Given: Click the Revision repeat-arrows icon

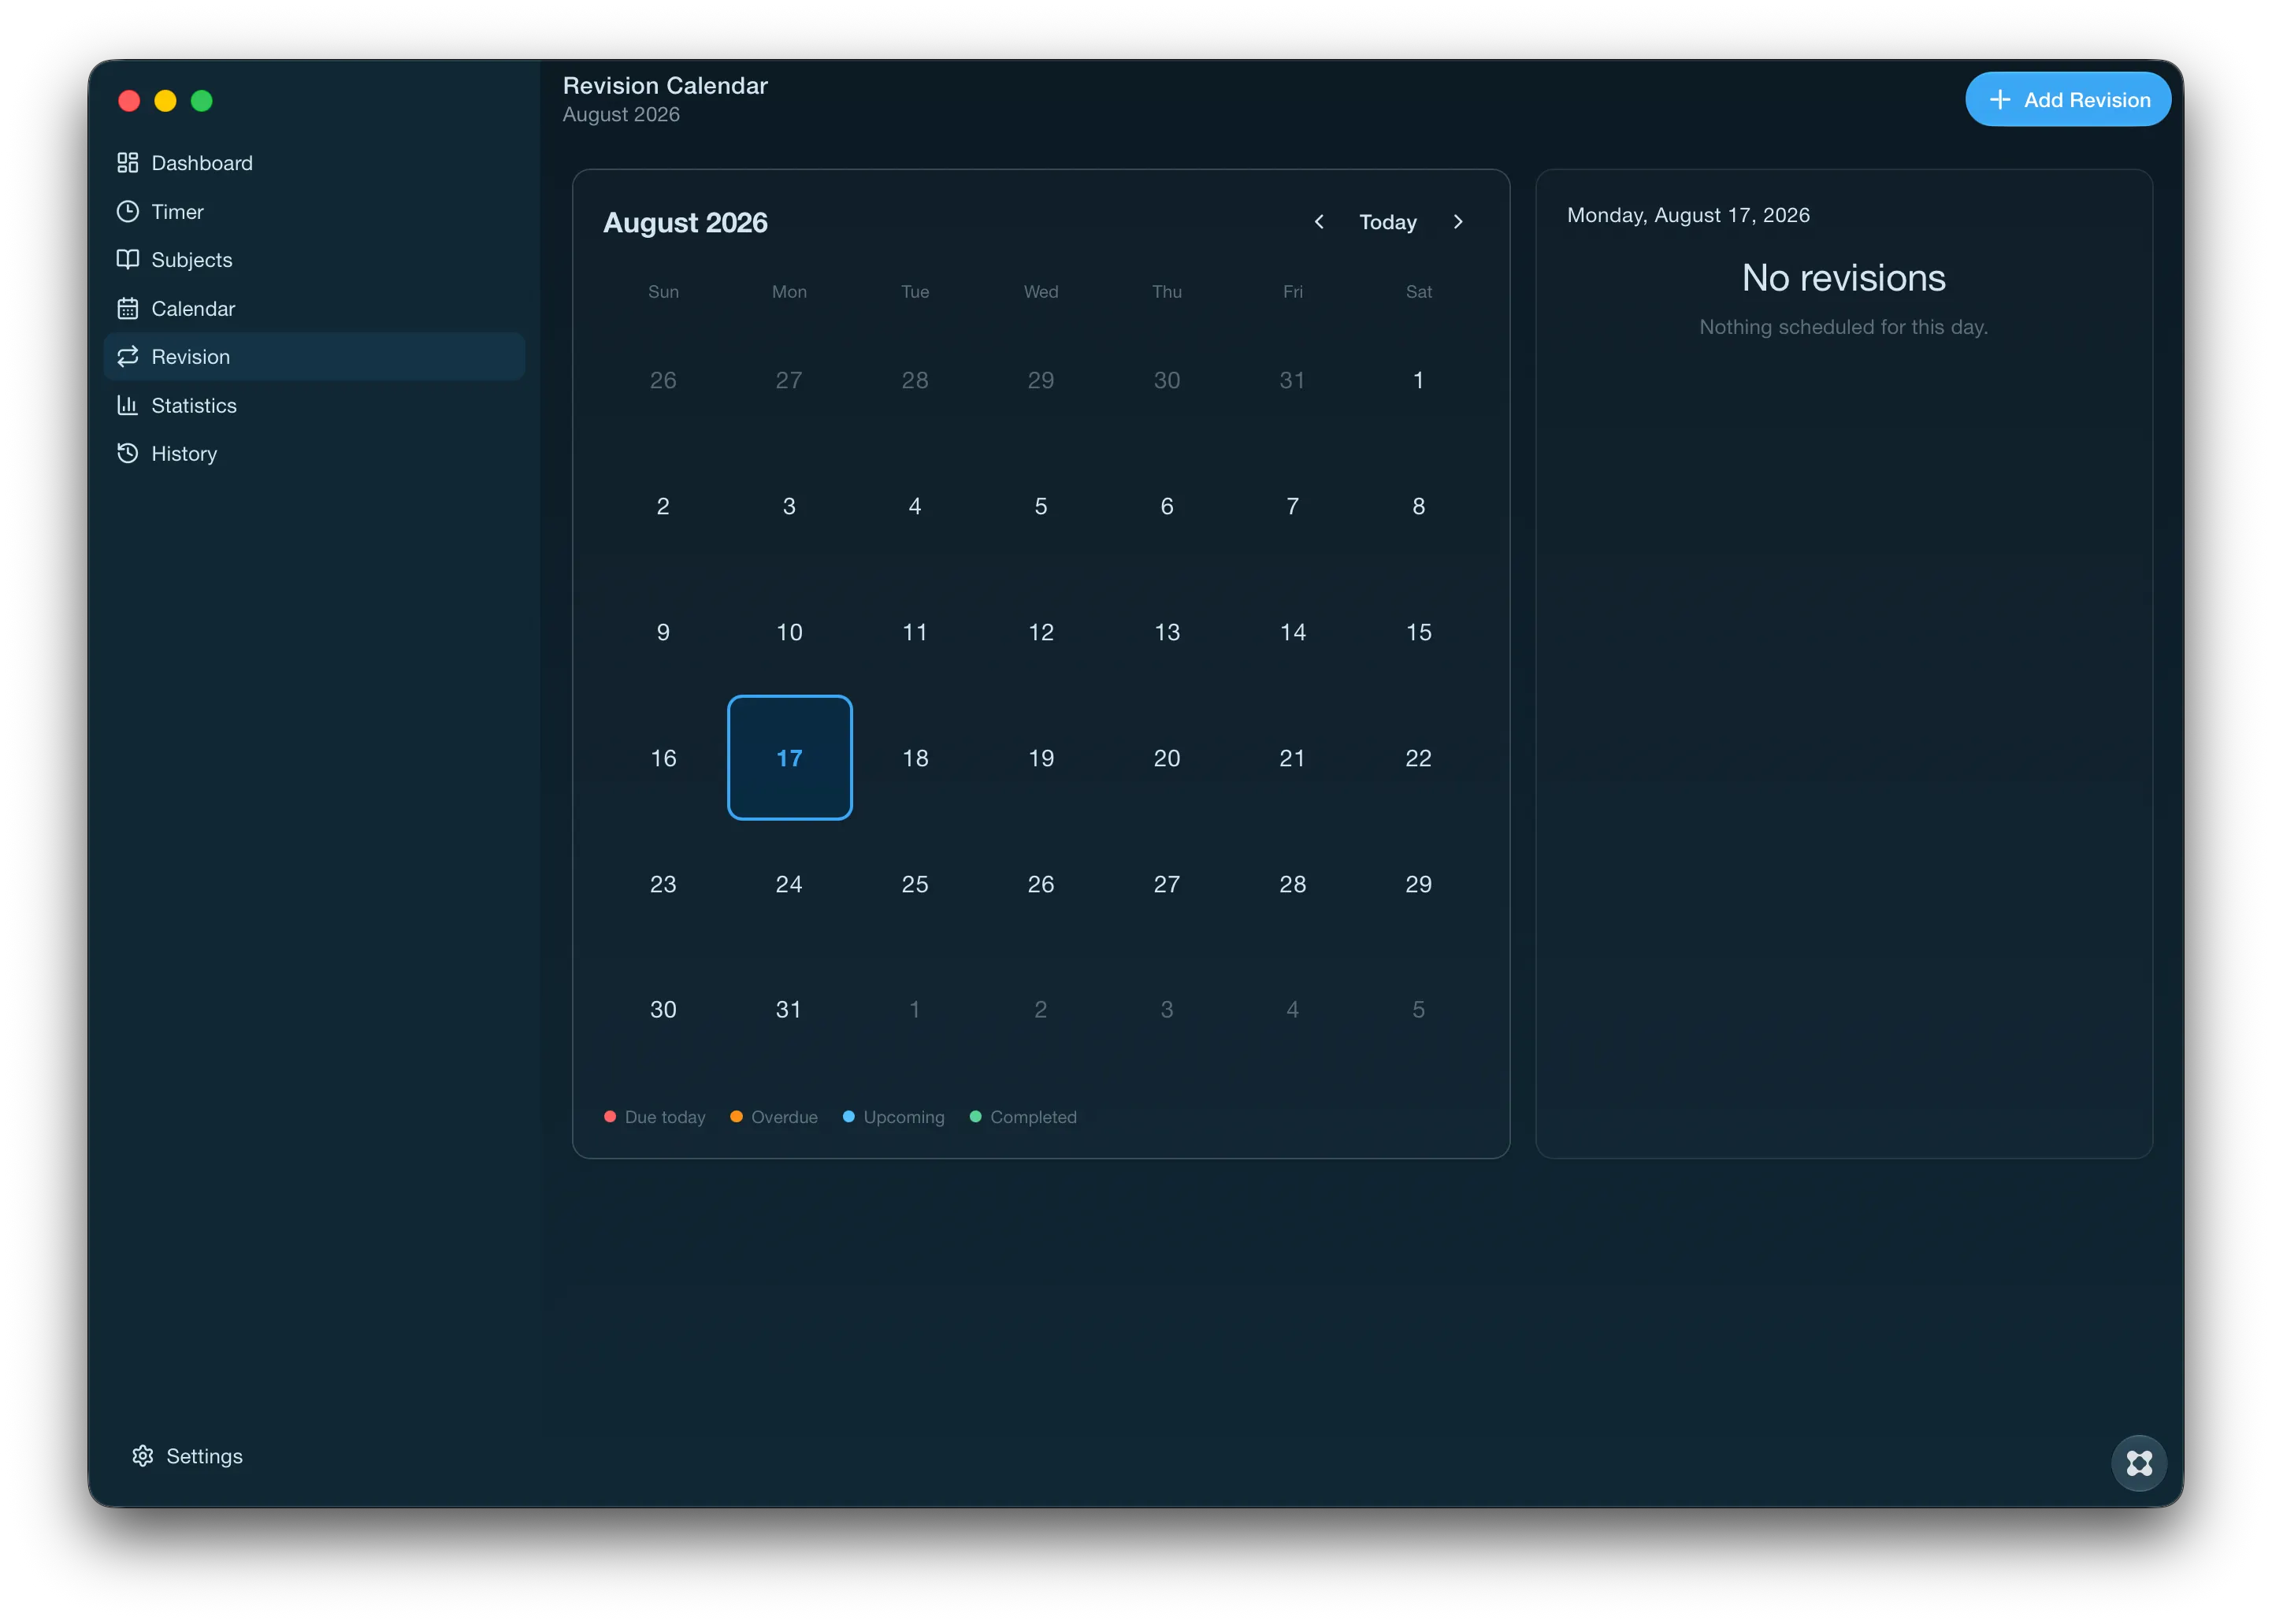Looking at the screenshot, I should pyautogui.click(x=127, y=356).
